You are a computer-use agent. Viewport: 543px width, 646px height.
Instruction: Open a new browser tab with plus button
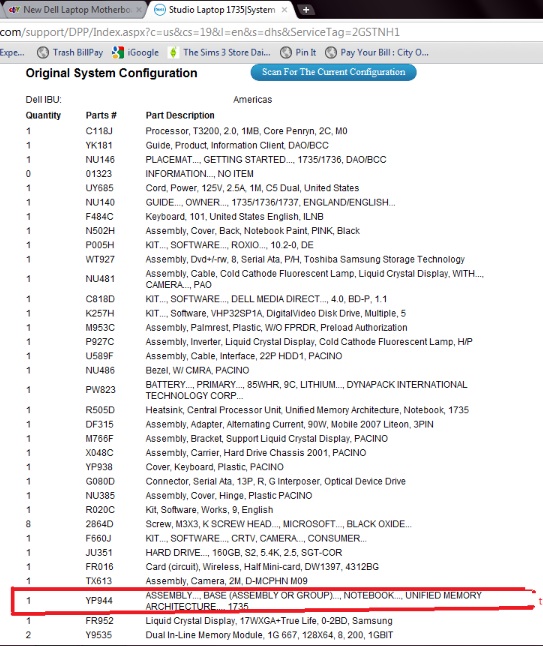[306, 10]
